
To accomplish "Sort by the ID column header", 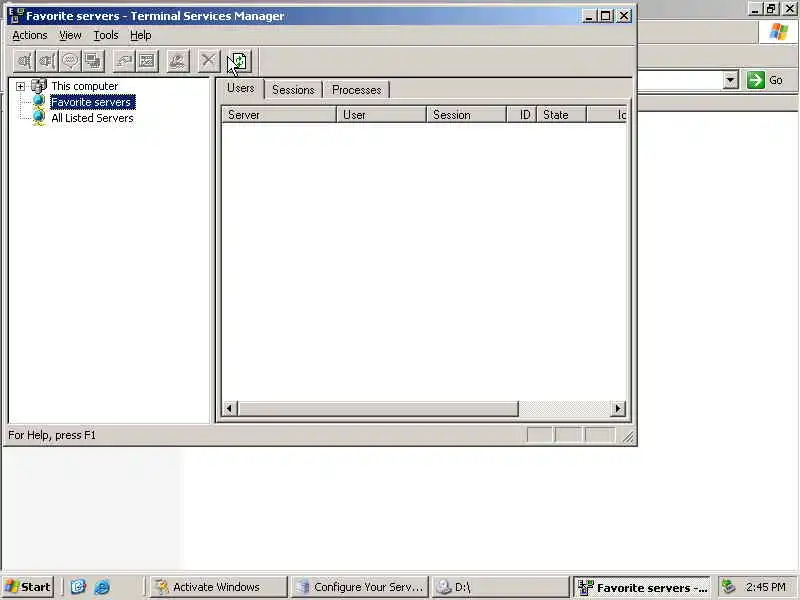I will [521, 115].
